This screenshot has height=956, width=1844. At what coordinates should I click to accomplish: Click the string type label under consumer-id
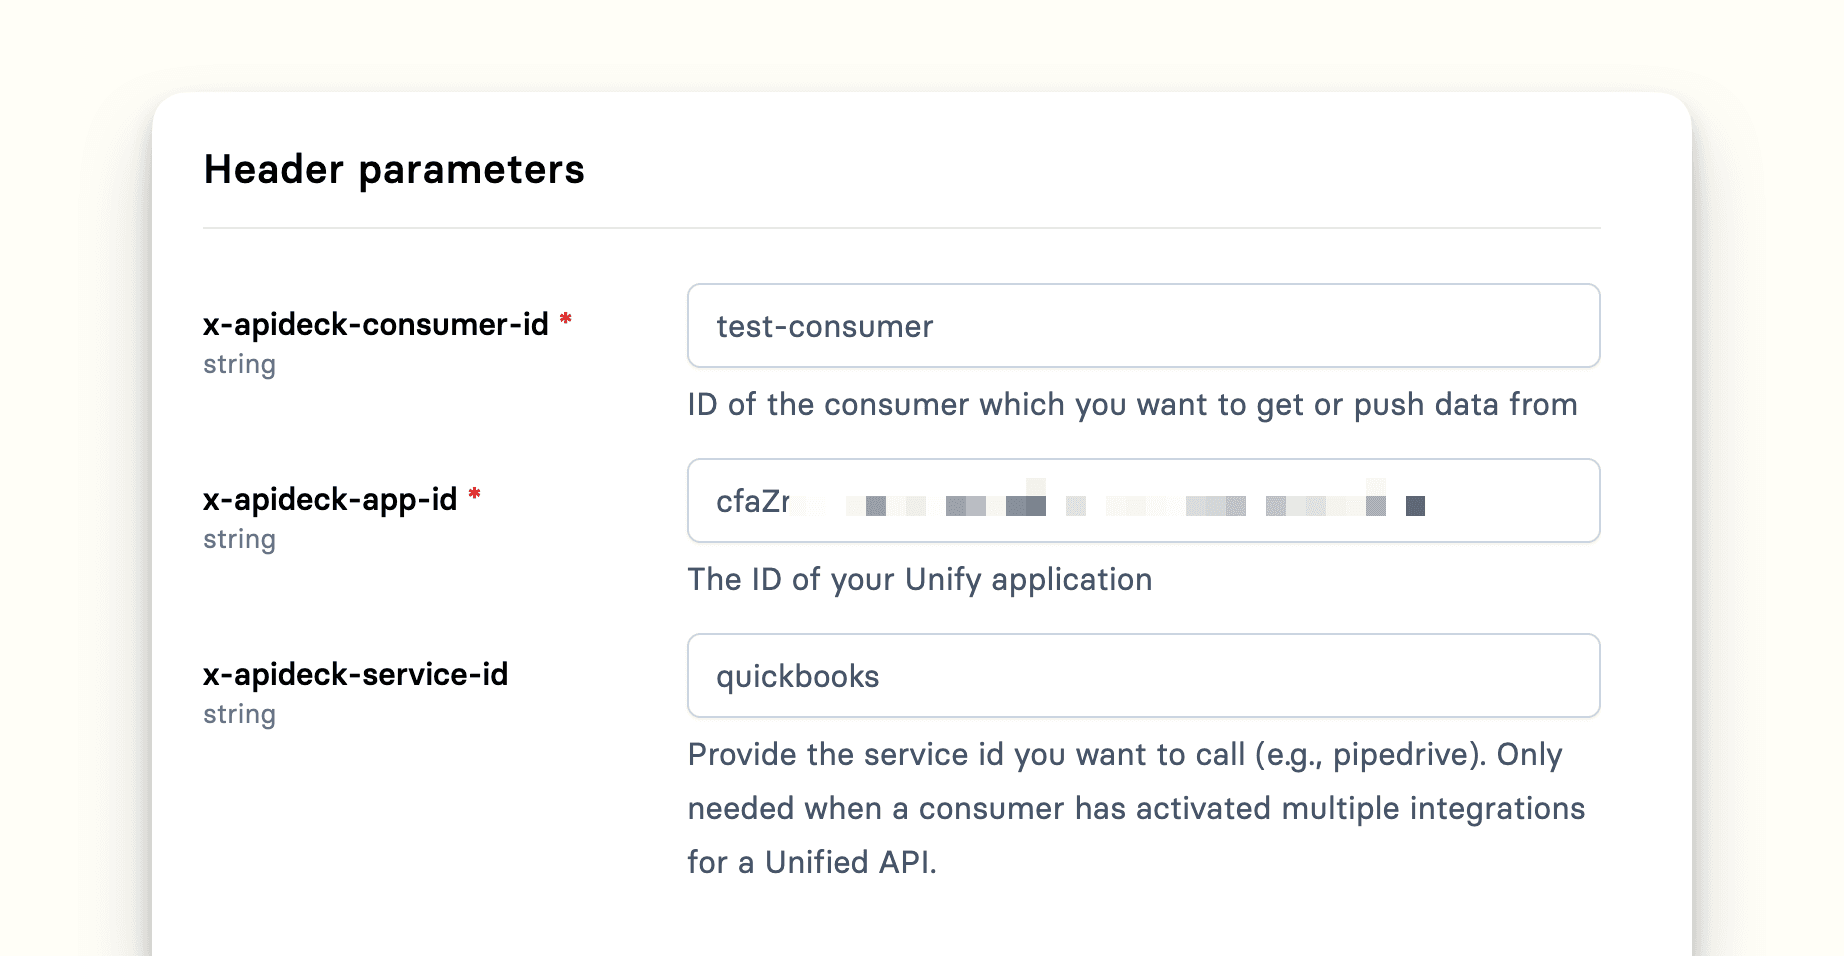pos(239,364)
